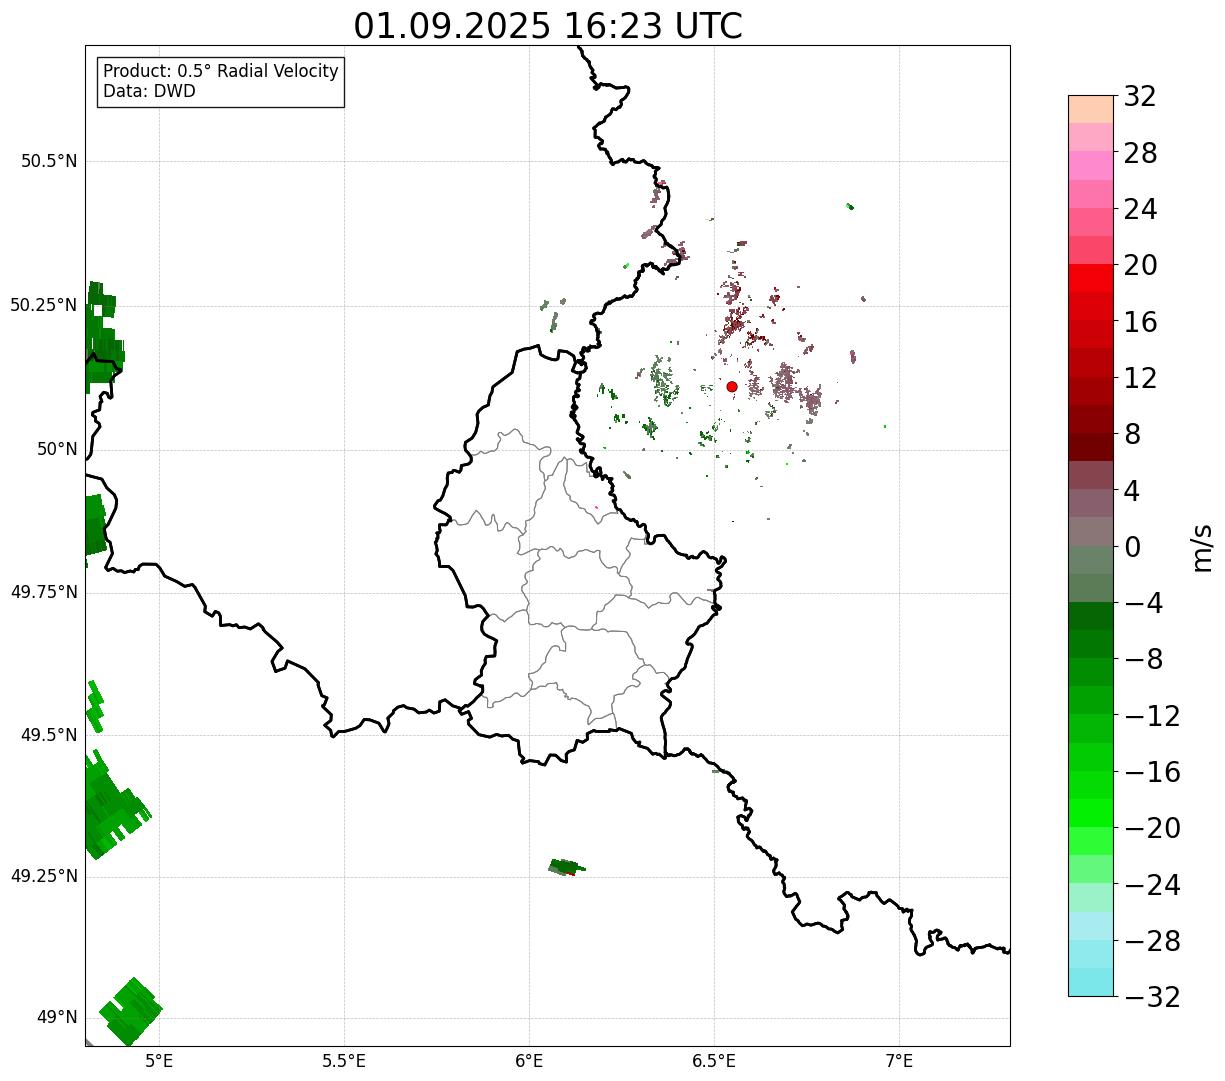Click the colorbar tick label 28
This screenshot has height=1081, width=1225.
tap(1140, 153)
